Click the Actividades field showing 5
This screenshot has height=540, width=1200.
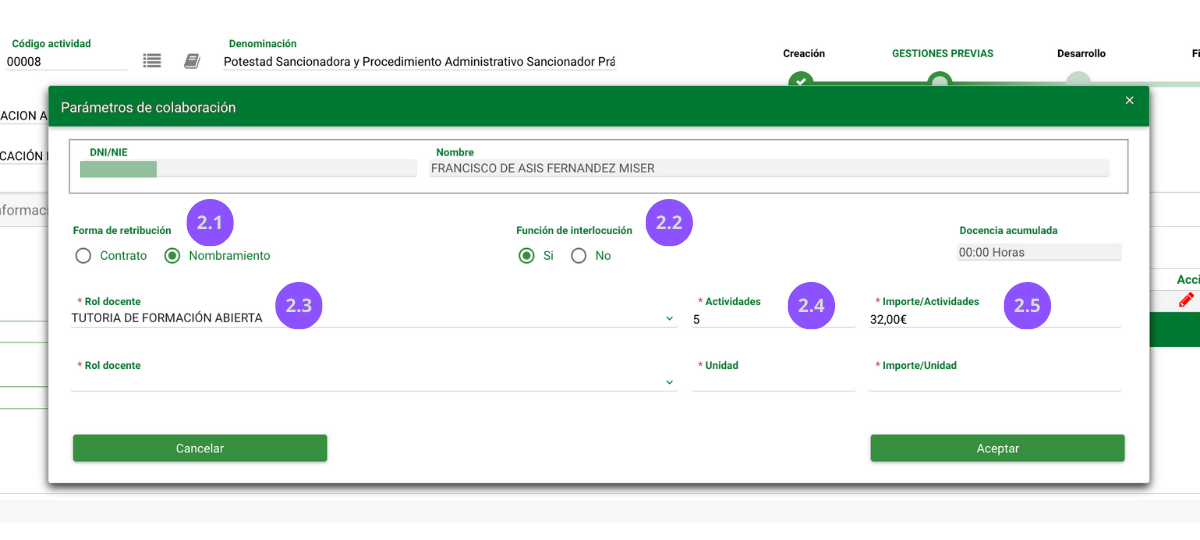(x=773, y=319)
